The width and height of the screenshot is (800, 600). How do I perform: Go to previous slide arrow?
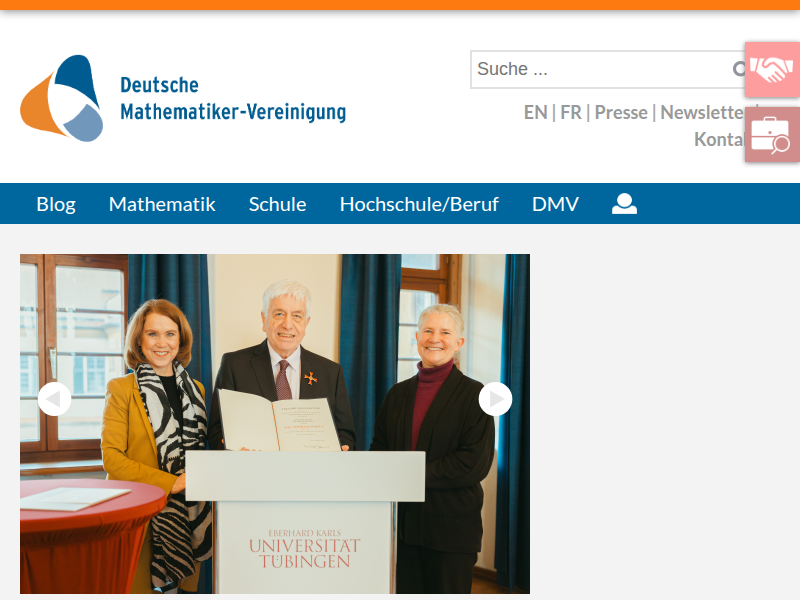(x=54, y=399)
